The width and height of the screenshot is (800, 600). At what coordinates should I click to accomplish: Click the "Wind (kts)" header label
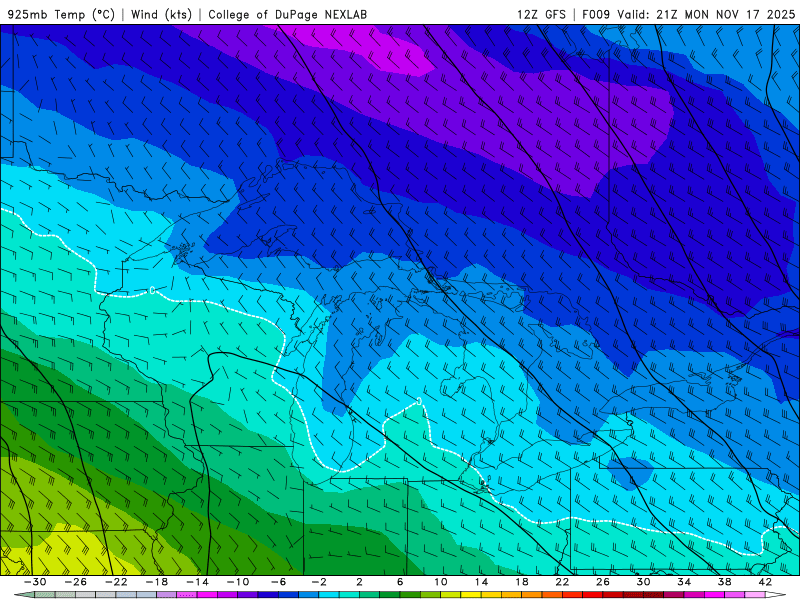161,14
